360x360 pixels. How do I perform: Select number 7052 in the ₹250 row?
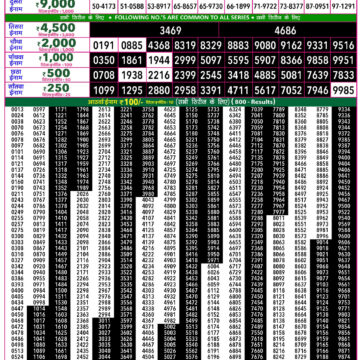pos(291,90)
